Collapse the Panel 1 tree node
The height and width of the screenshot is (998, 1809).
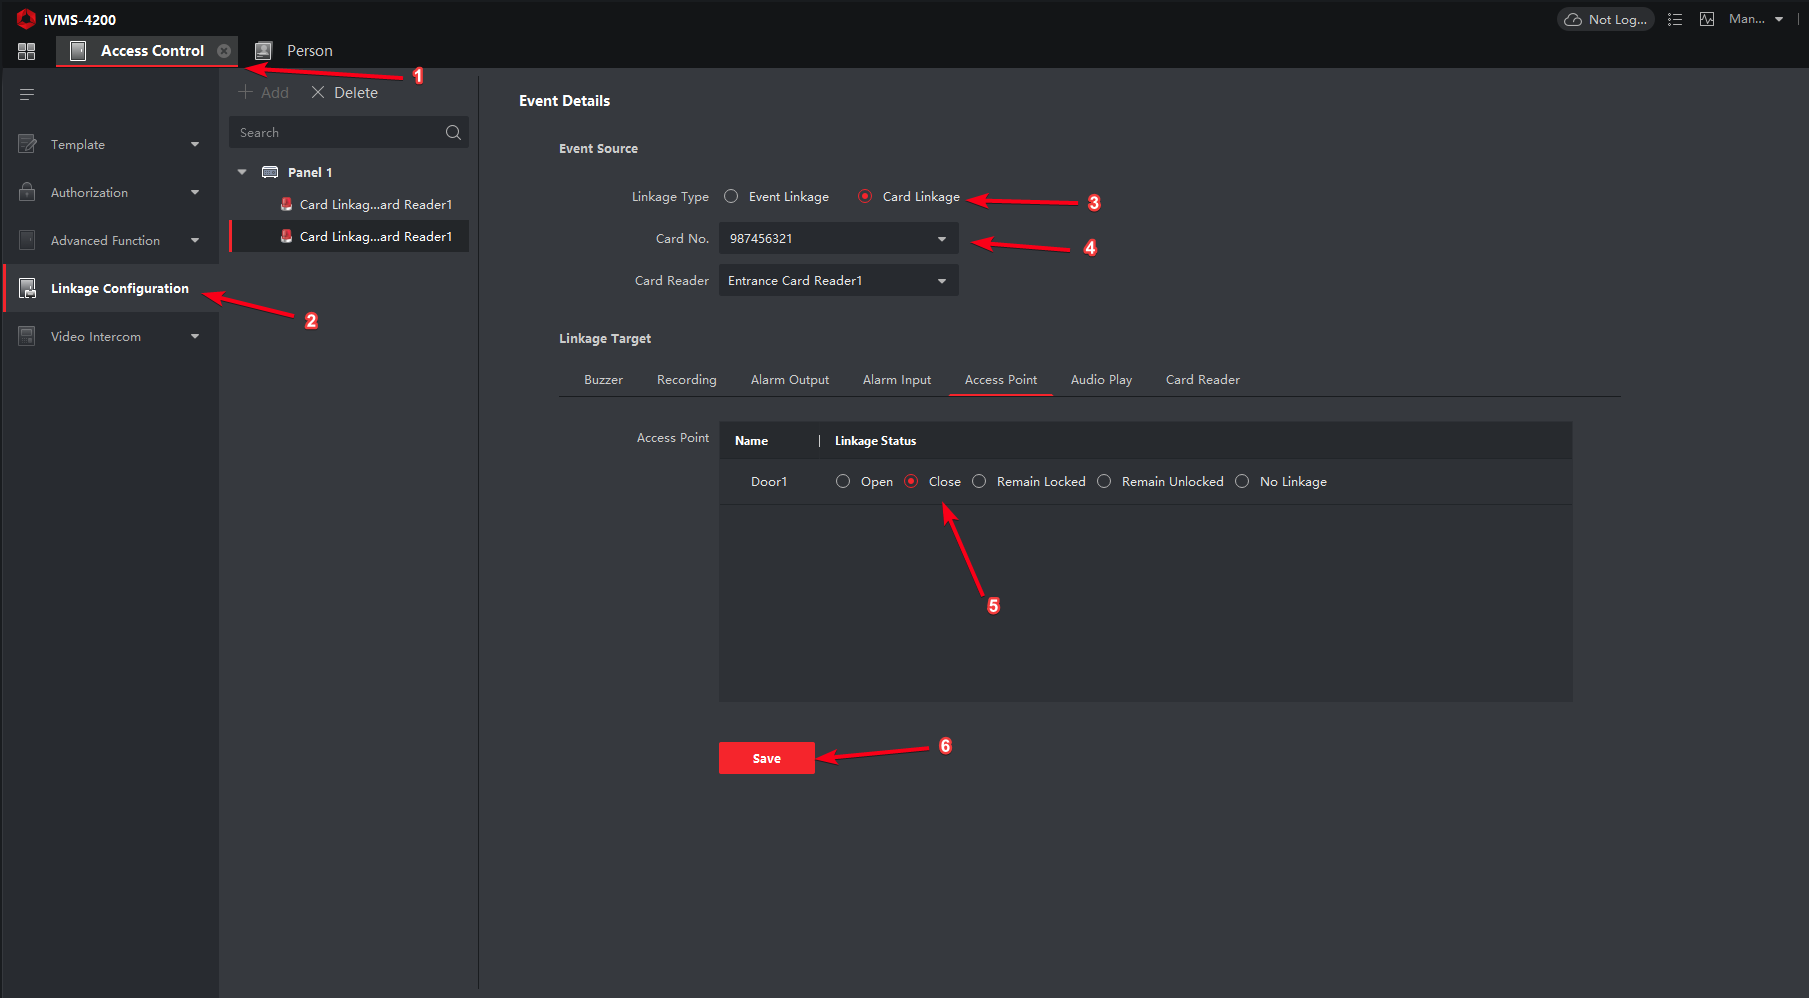point(242,173)
